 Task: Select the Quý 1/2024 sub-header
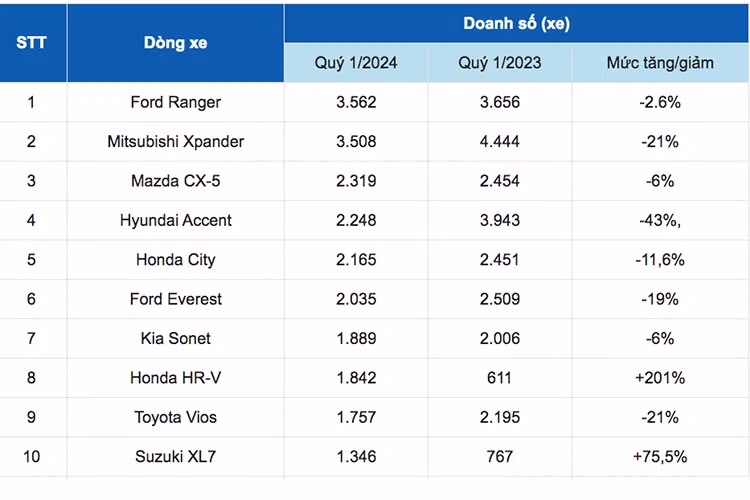click(356, 63)
